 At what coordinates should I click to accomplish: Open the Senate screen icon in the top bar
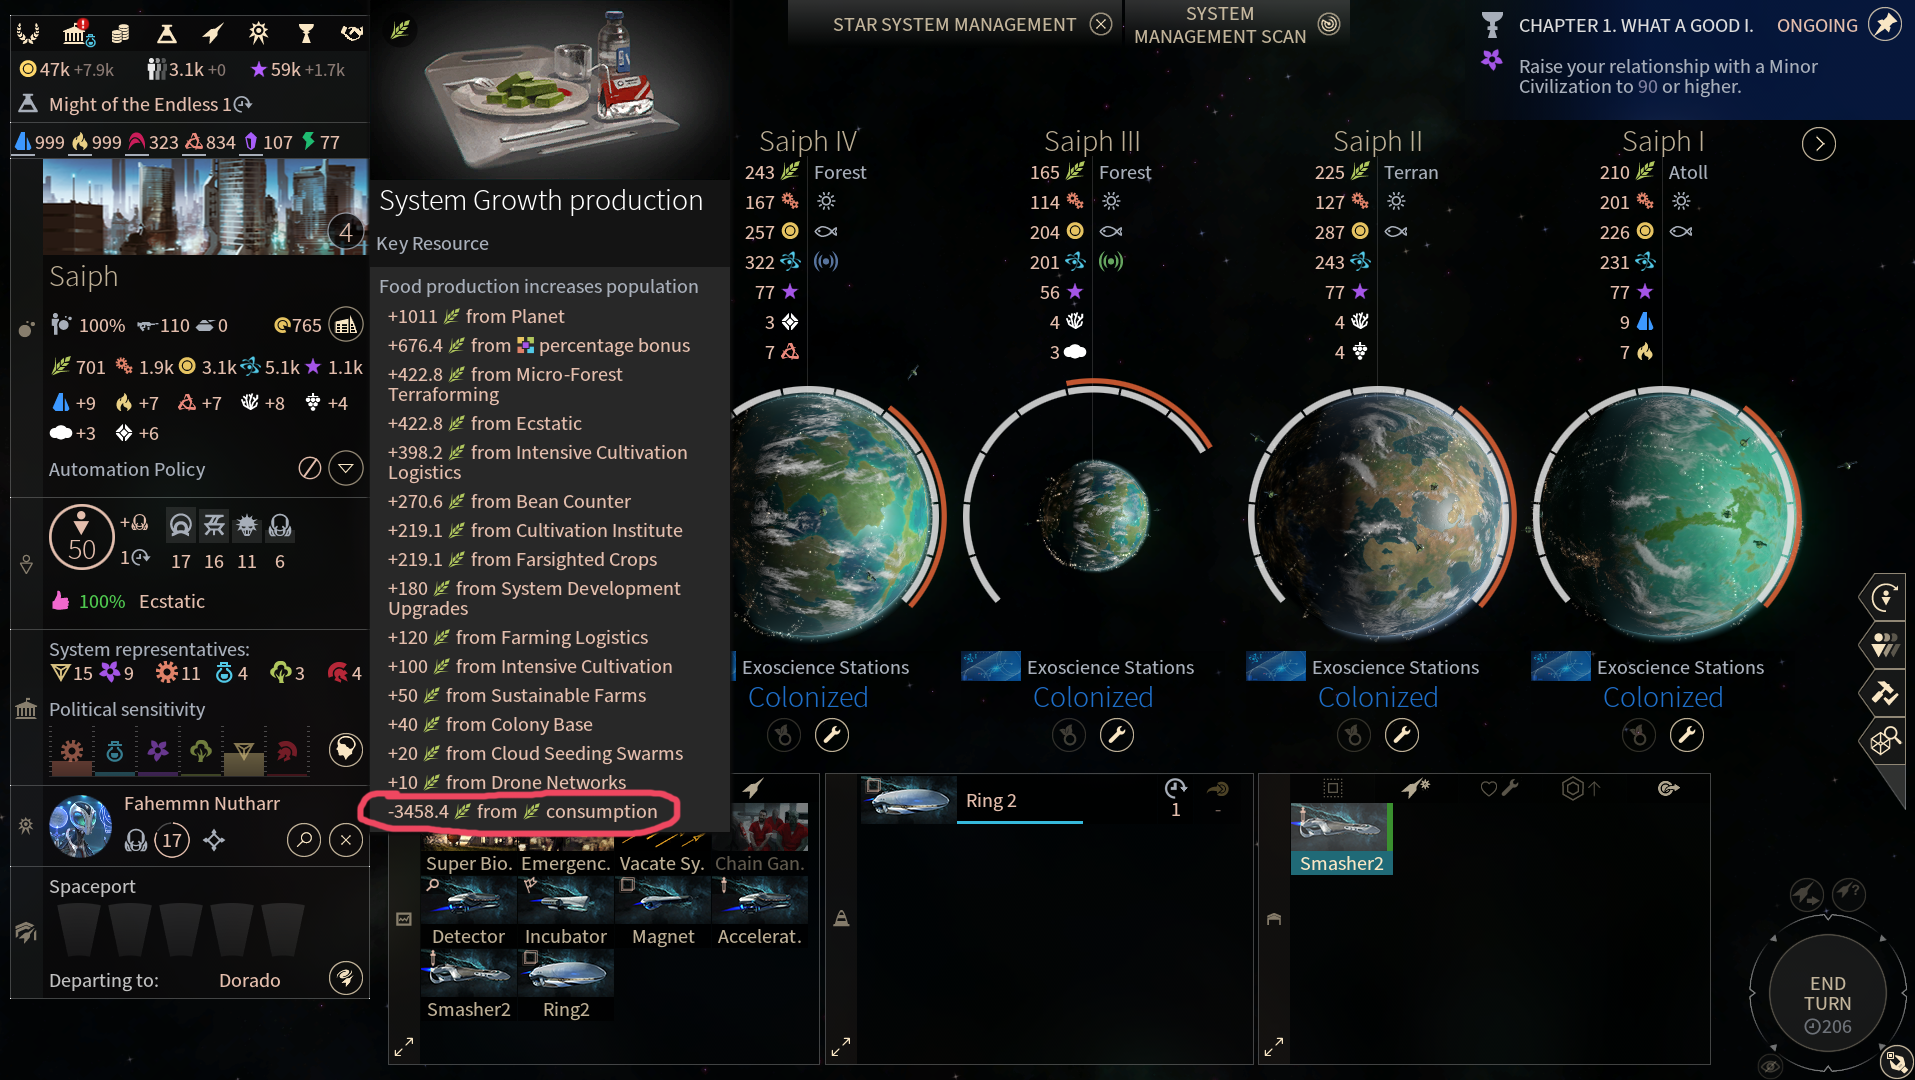pyautogui.click(x=77, y=33)
